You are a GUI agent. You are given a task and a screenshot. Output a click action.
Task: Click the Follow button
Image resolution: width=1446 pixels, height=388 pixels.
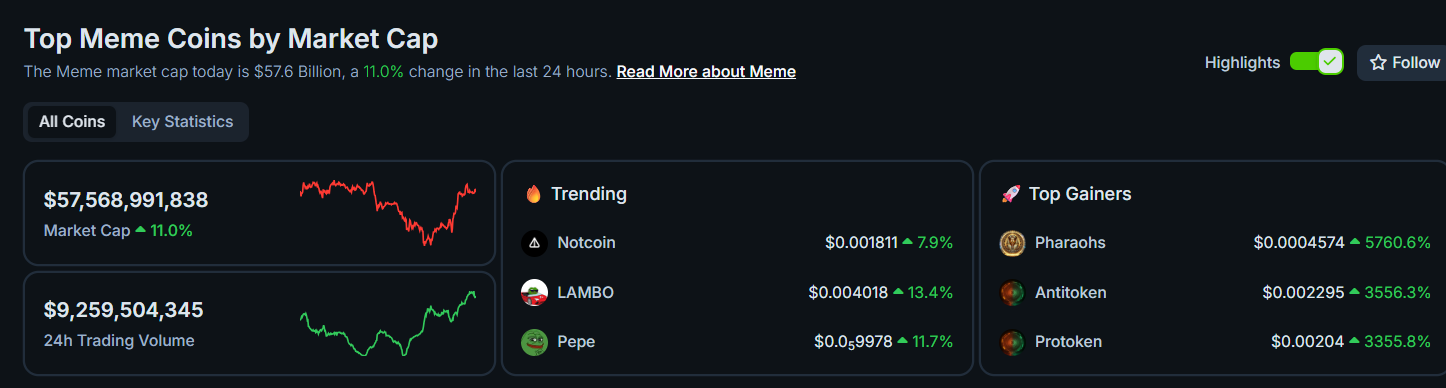point(1402,63)
